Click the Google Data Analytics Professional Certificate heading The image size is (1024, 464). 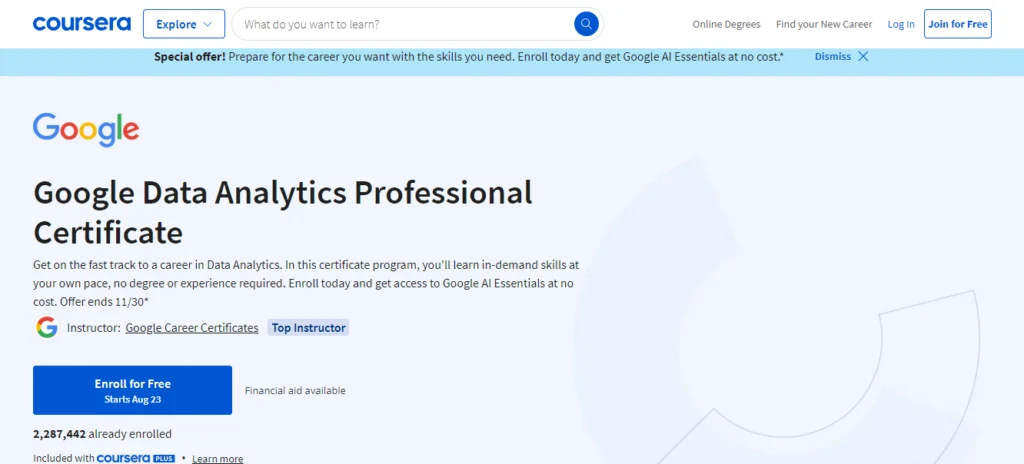[x=283, y=211]
